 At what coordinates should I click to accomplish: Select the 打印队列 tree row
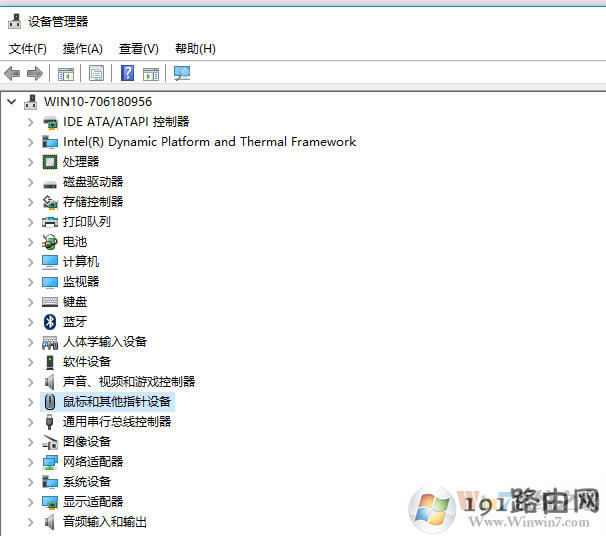[87, 222]
